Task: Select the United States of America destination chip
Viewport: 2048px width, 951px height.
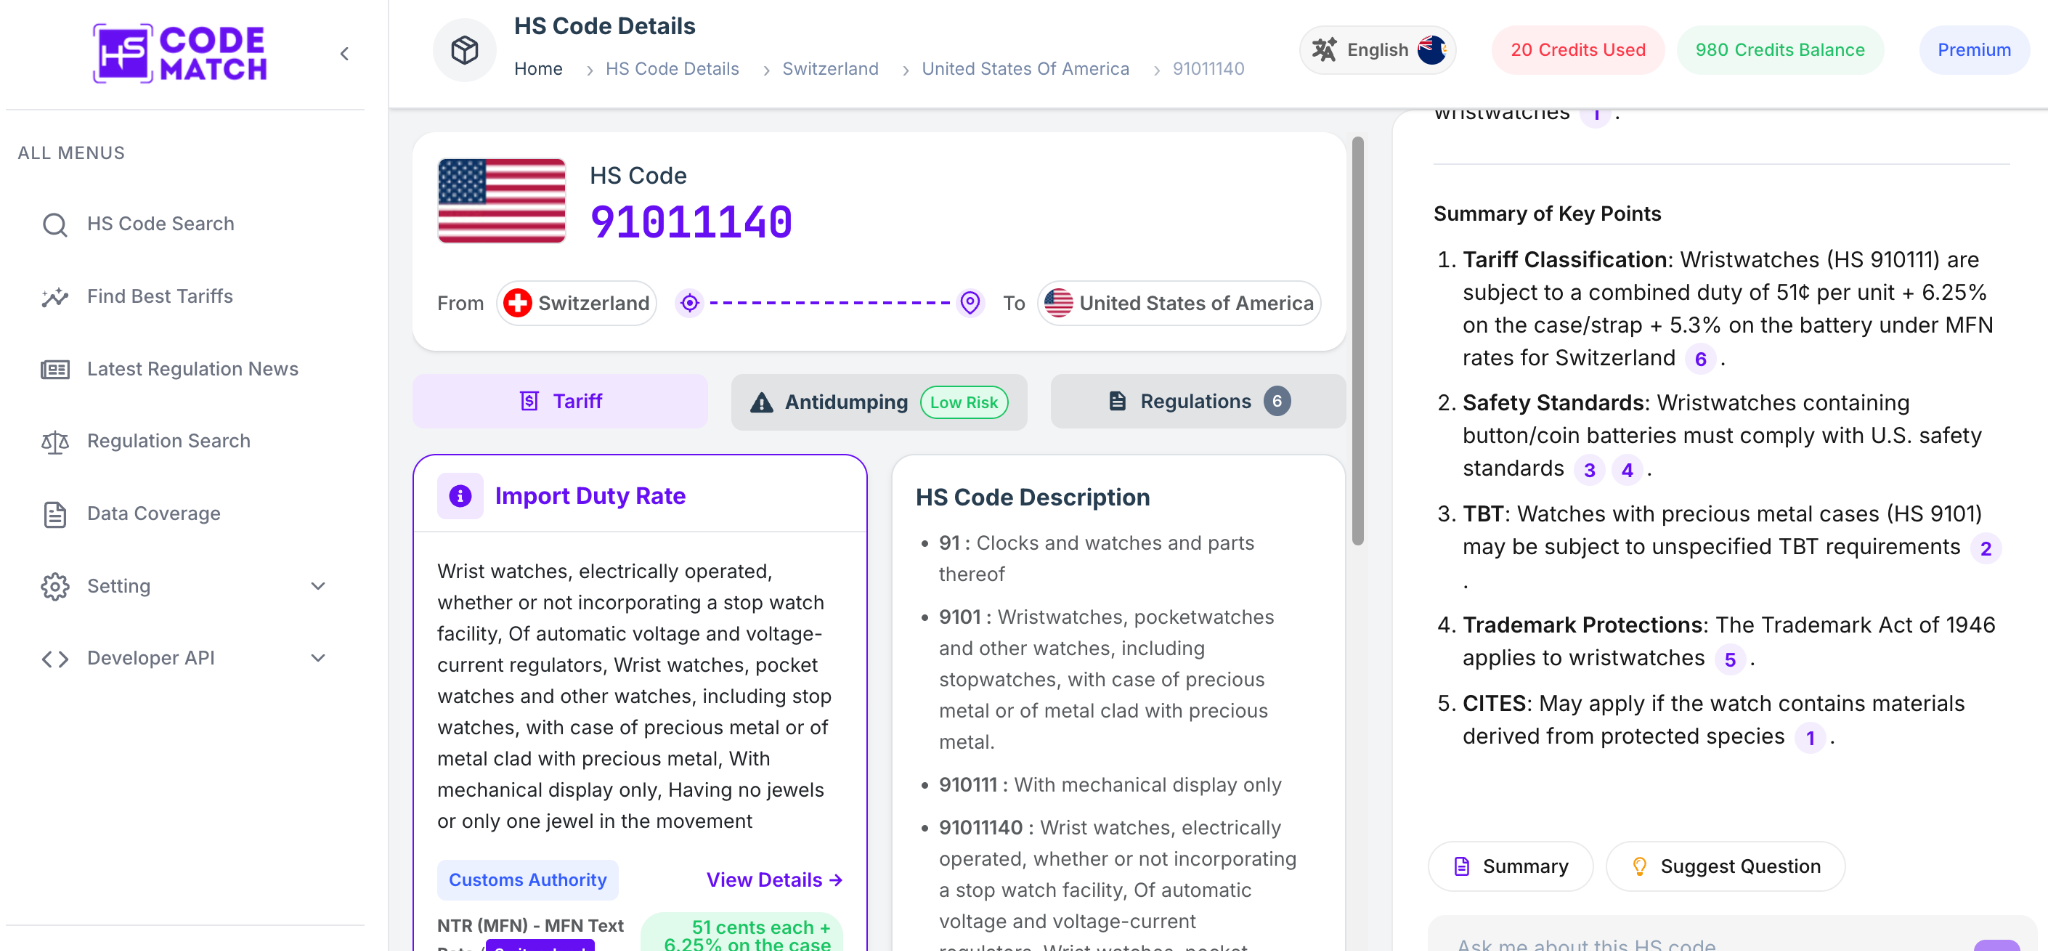Action: coord(1179,303)
